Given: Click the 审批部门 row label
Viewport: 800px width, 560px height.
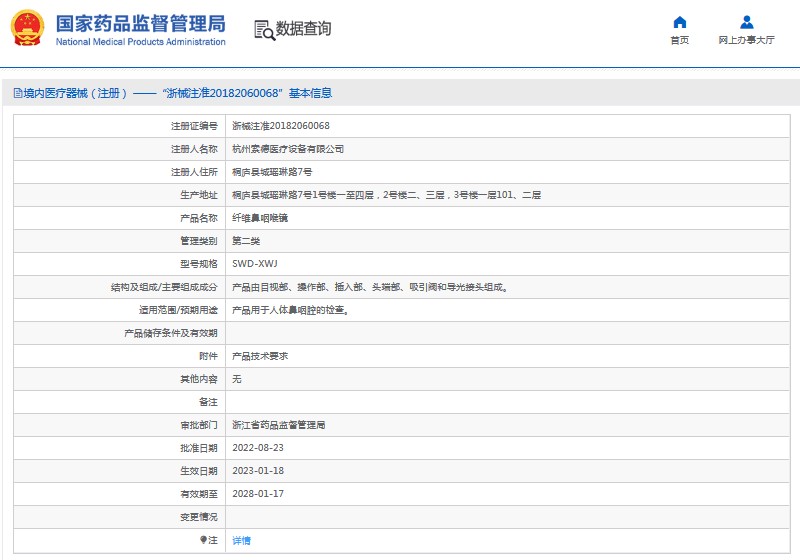Looking at the screenshot, I should point(198,425).
